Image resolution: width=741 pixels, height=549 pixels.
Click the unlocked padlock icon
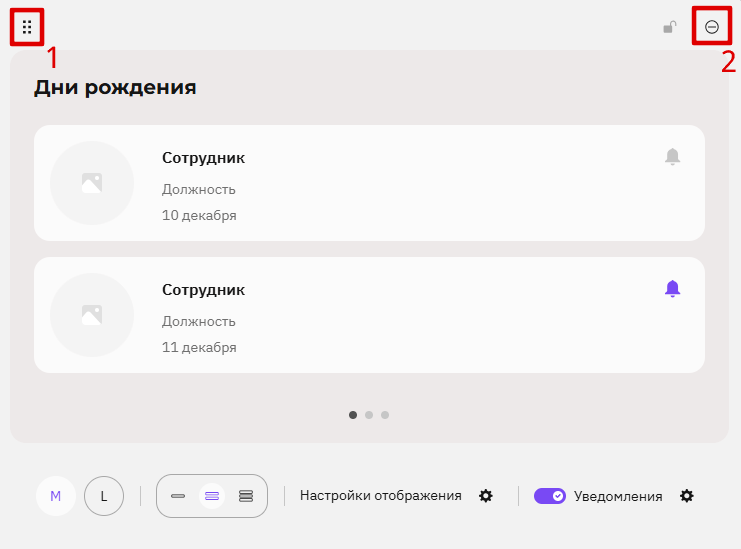670,27
